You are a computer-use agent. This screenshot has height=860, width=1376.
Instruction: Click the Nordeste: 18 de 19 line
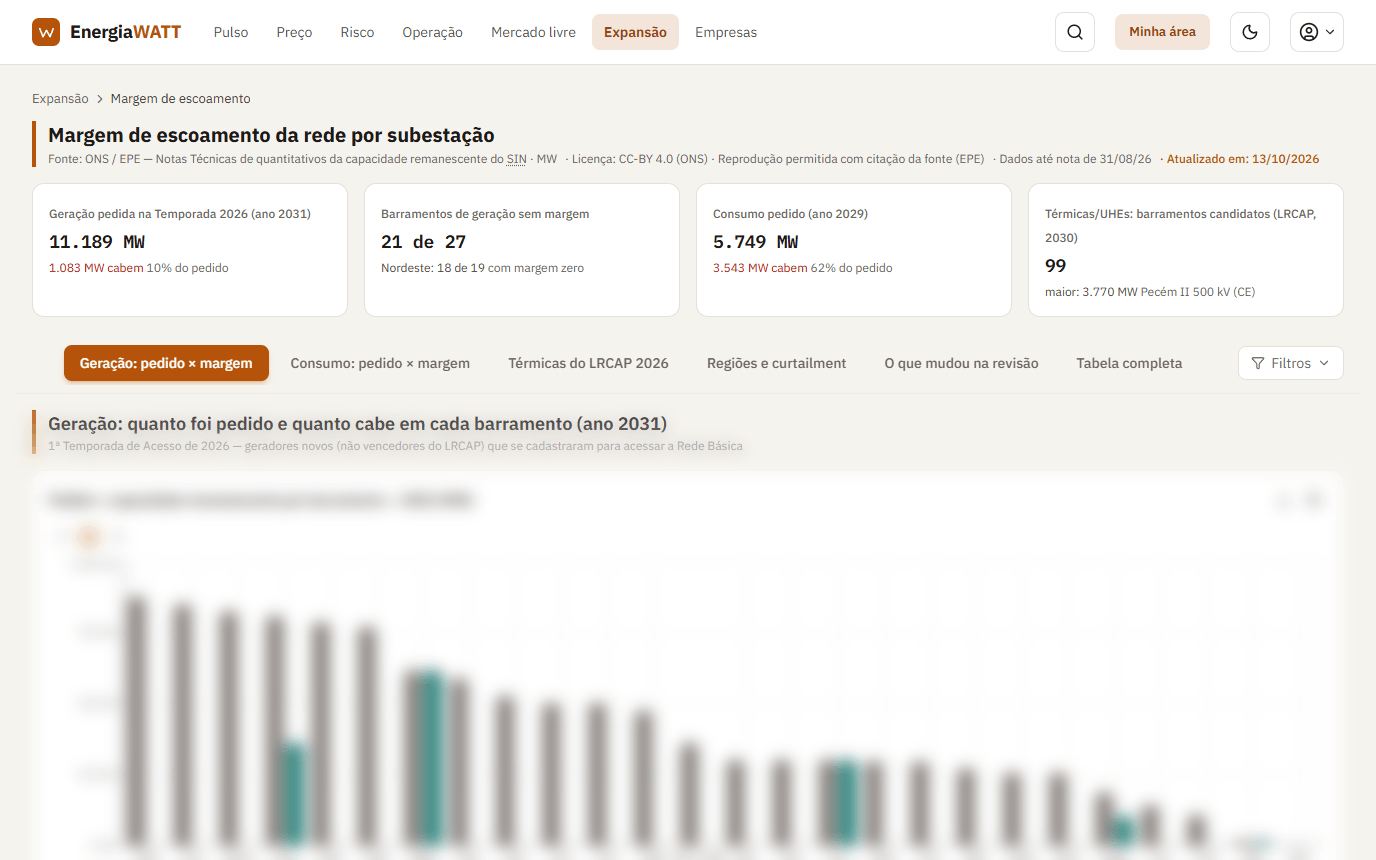pos(482,268)
